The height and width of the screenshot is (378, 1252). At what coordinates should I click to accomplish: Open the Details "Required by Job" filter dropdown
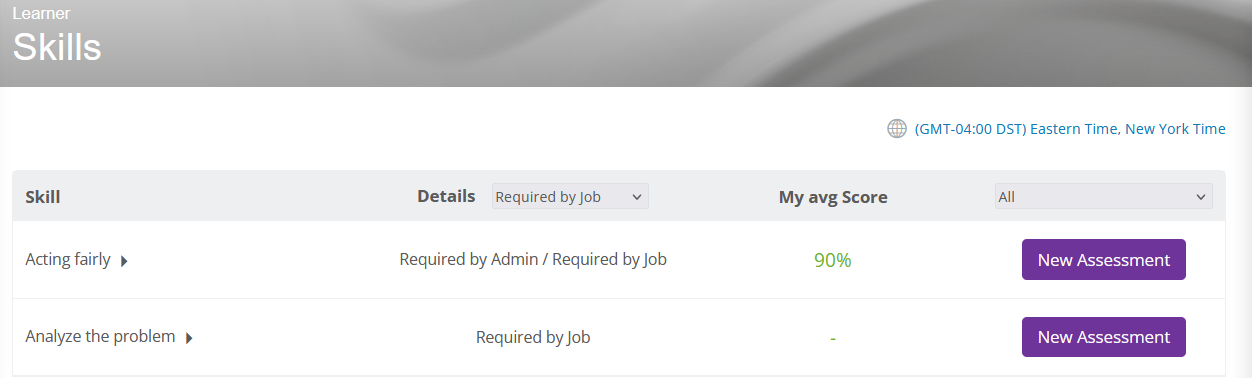coord(570,196)
